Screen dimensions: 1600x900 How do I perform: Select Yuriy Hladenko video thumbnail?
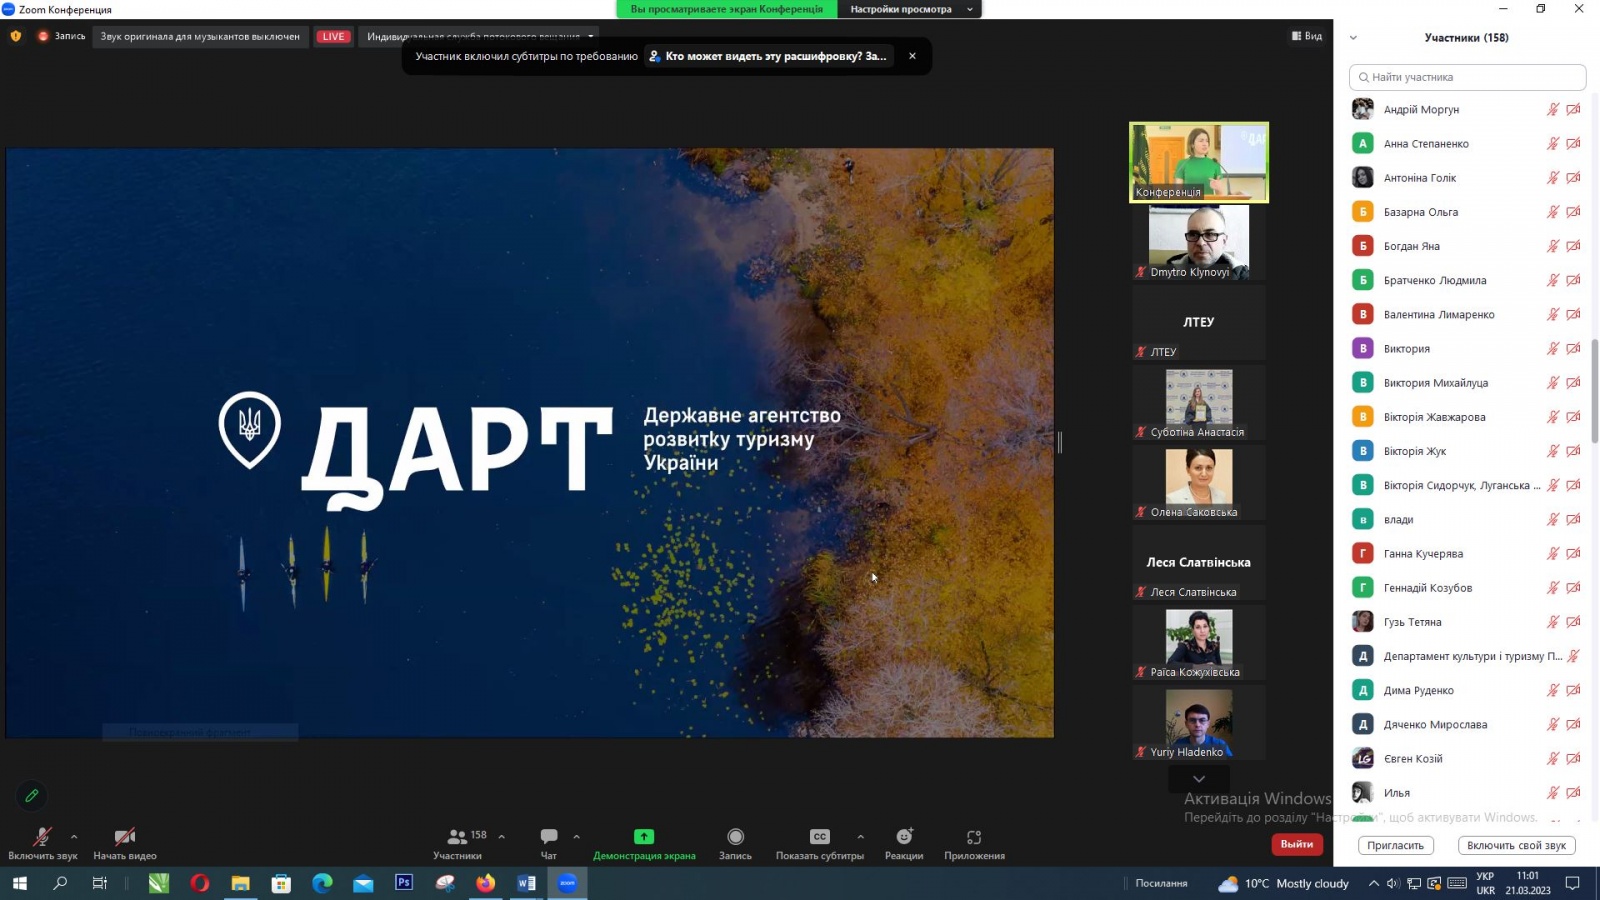[x=1199, y=722]
